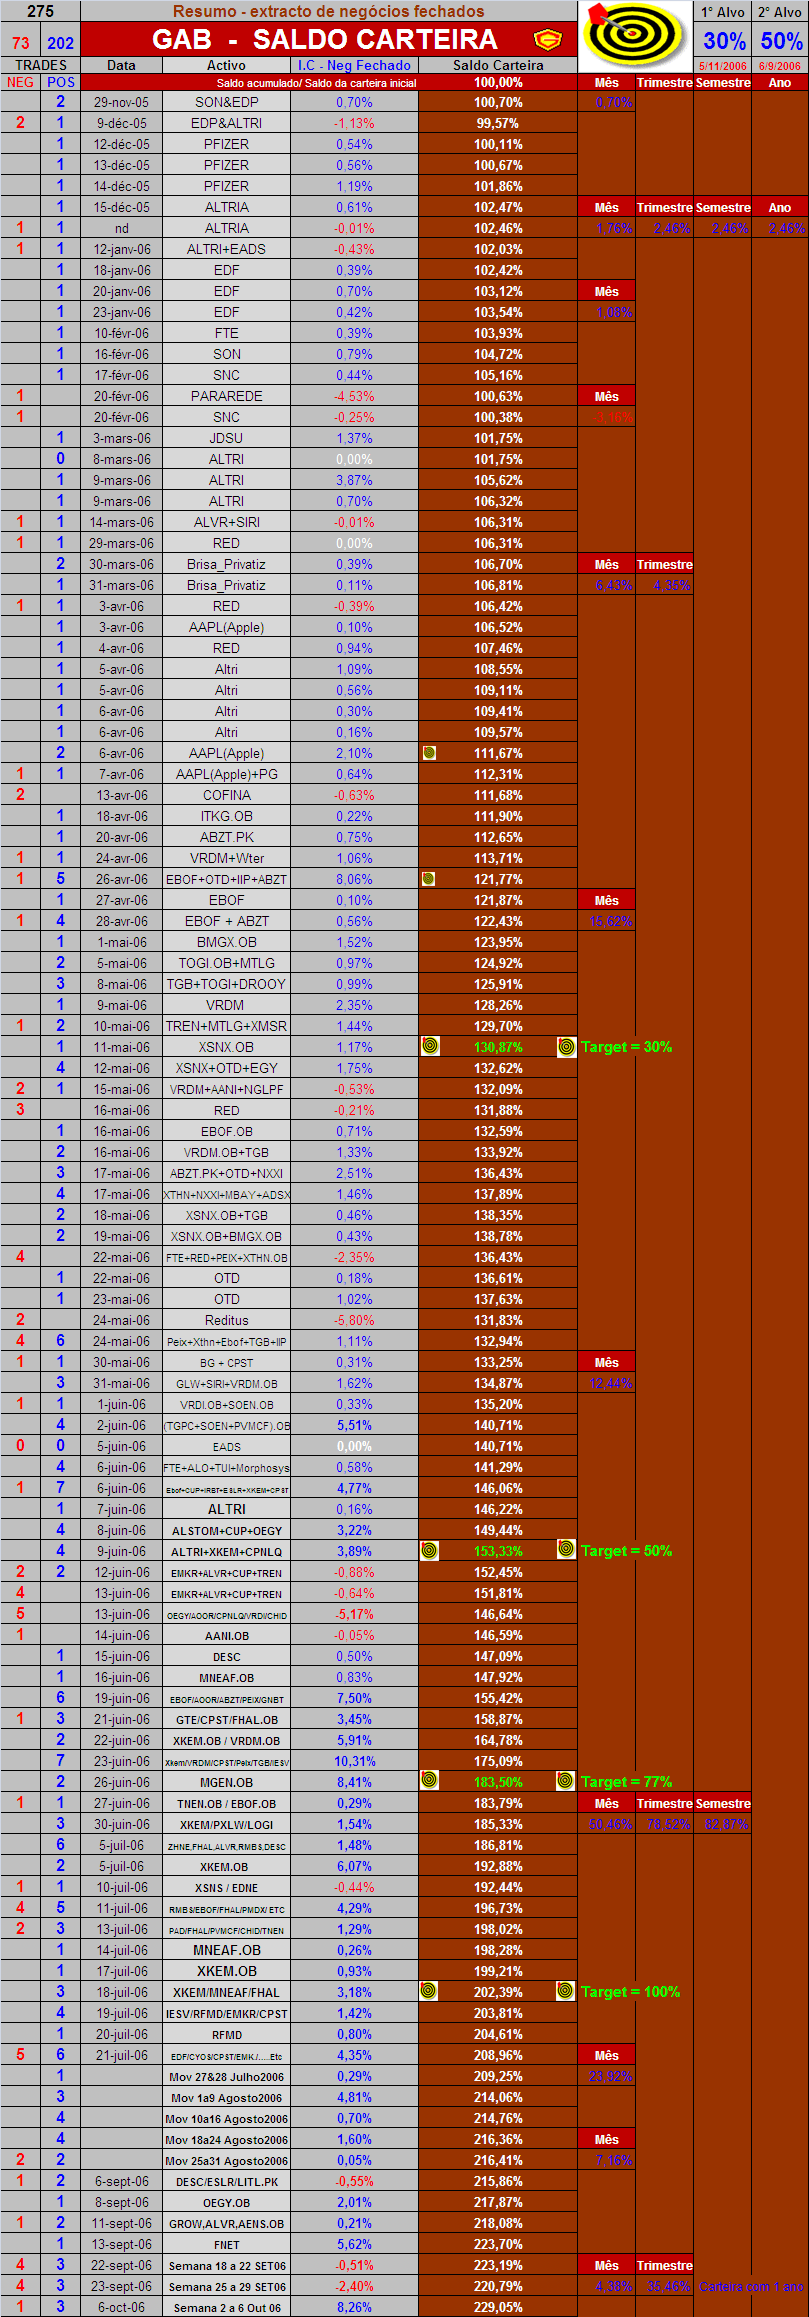Select the 100,00% initial balance cell
Image resolution: width=809 pixels, height=2317 pixels.
point(498,82)
